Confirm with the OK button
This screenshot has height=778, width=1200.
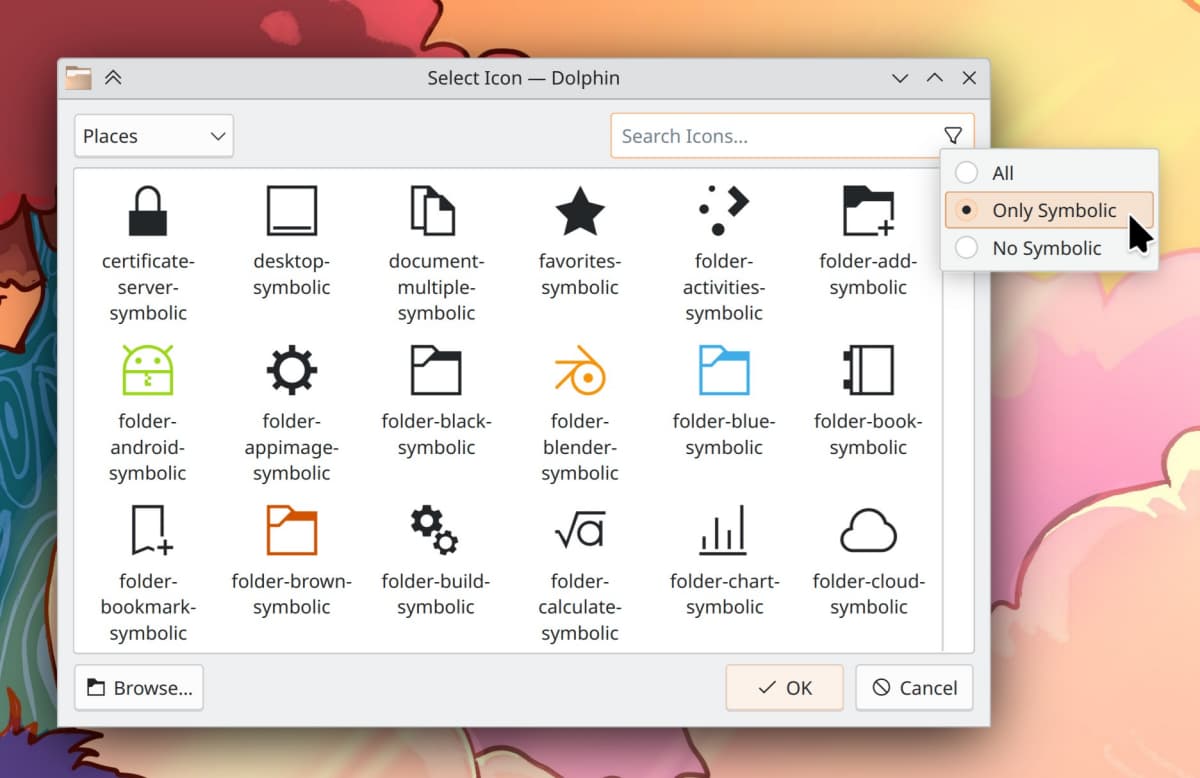pos(784,688)
